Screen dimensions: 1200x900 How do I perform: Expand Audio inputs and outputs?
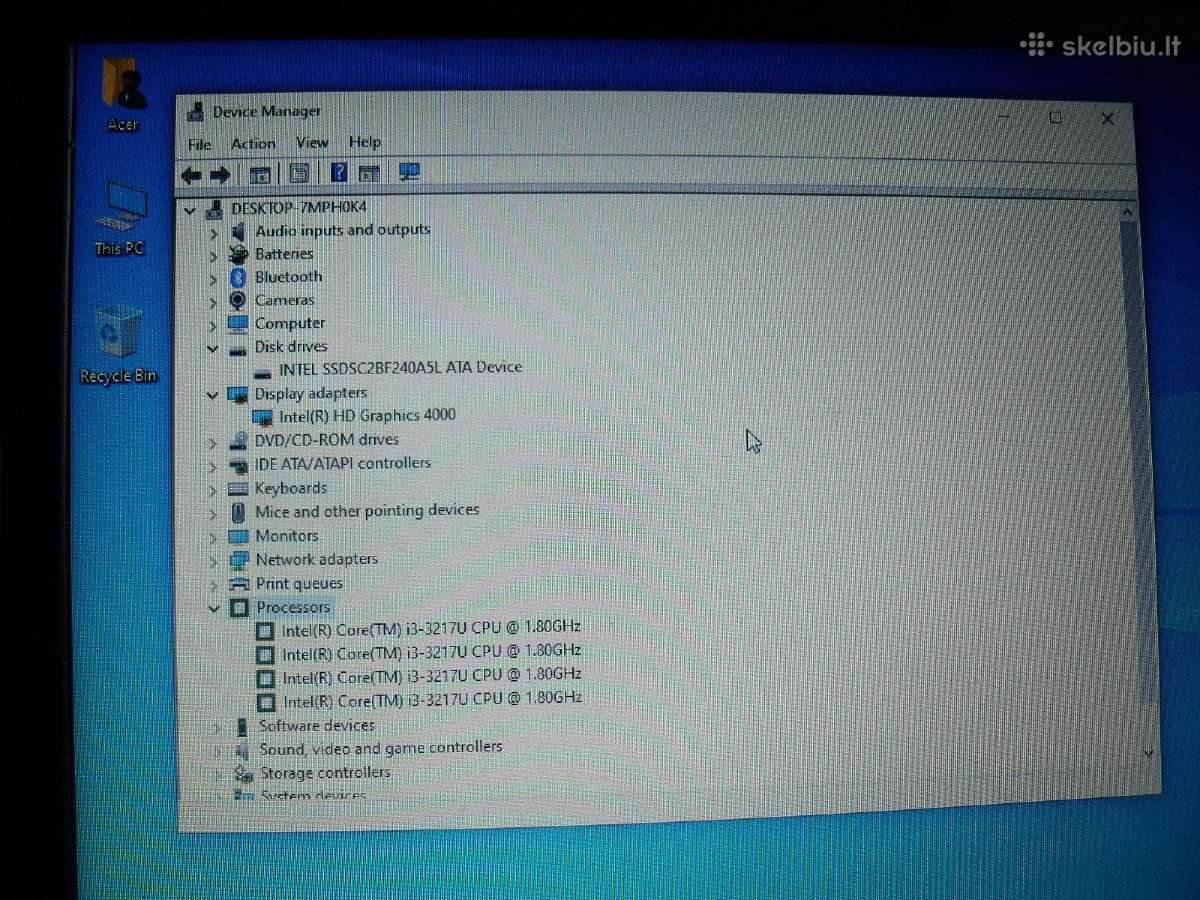click(213, 232)
